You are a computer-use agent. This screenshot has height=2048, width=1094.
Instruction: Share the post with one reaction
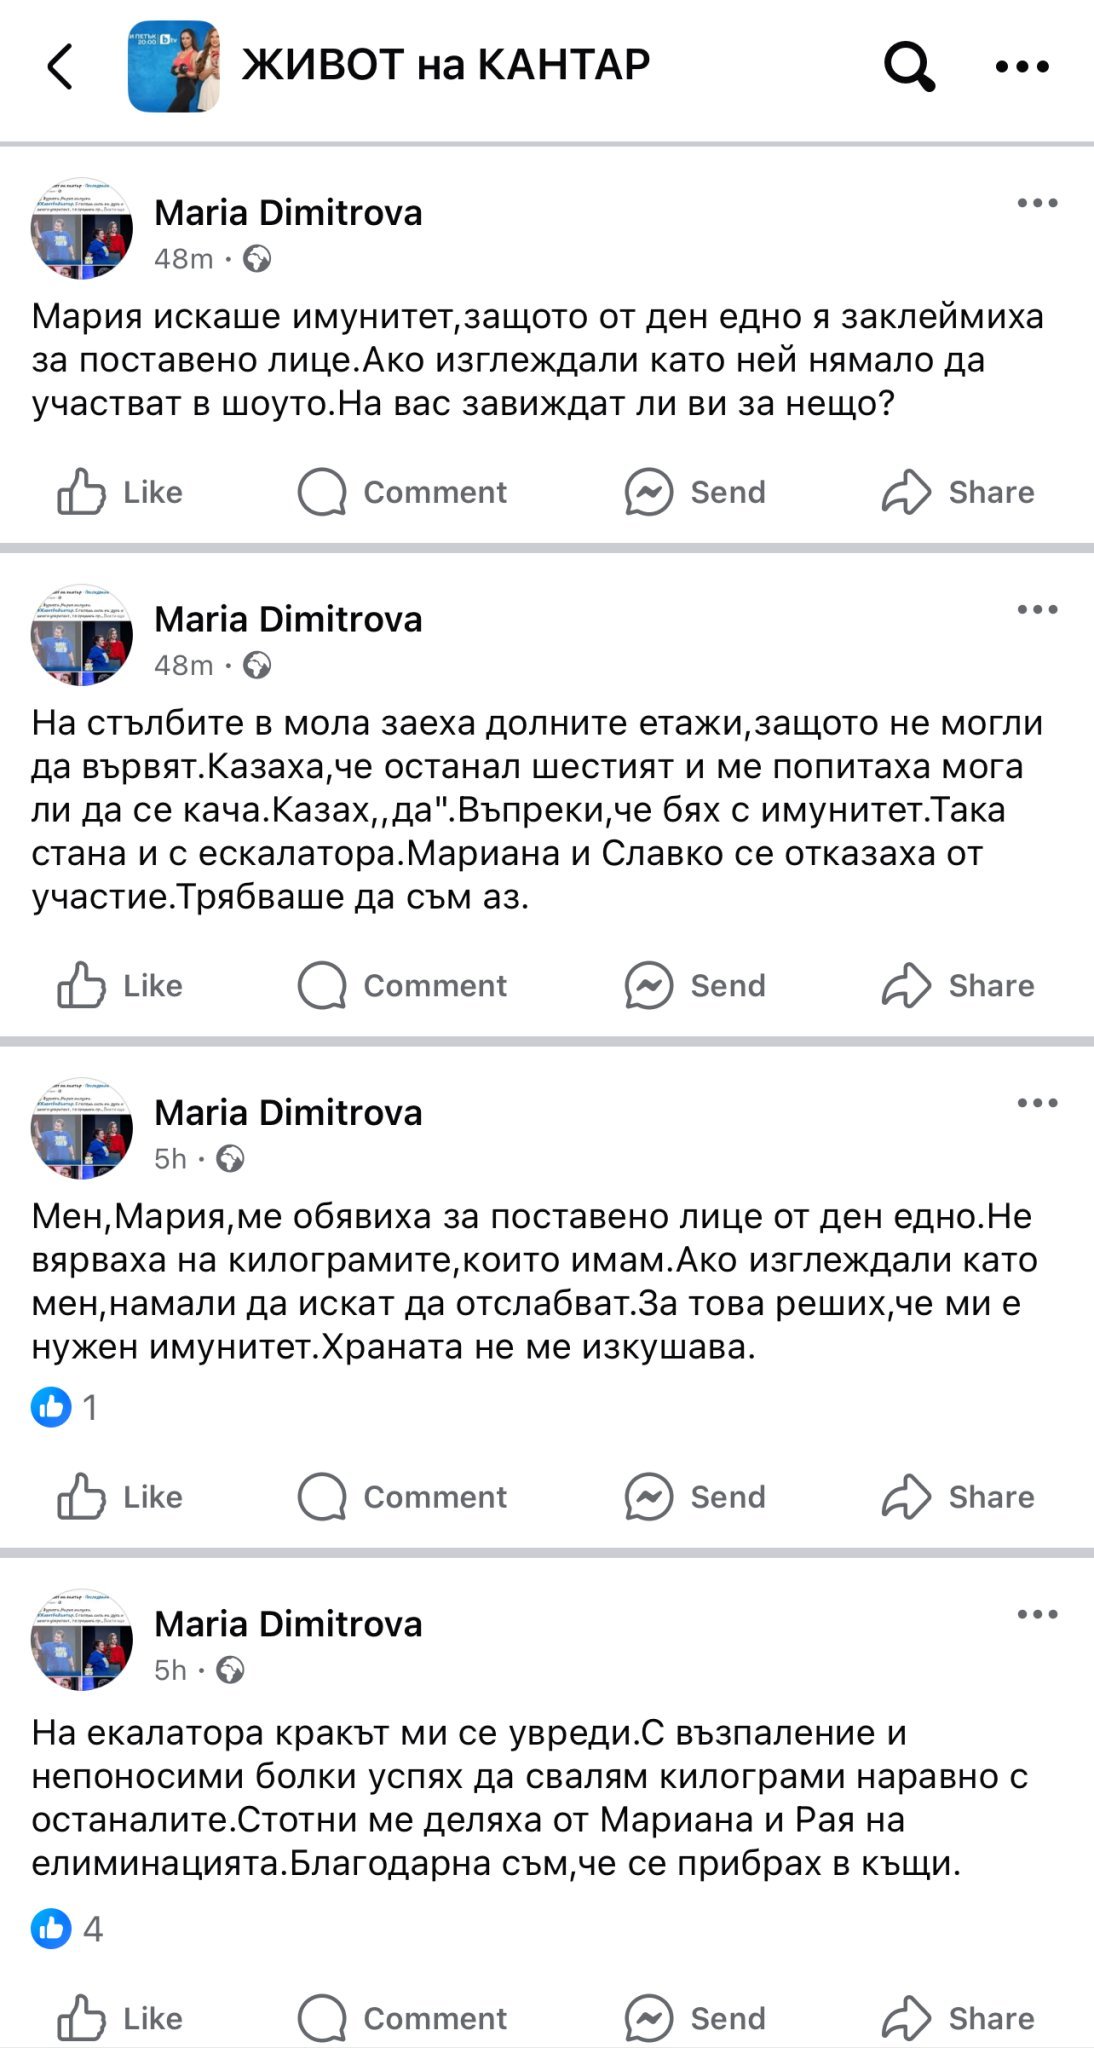pyautogui.click(x=957, y=1497)
